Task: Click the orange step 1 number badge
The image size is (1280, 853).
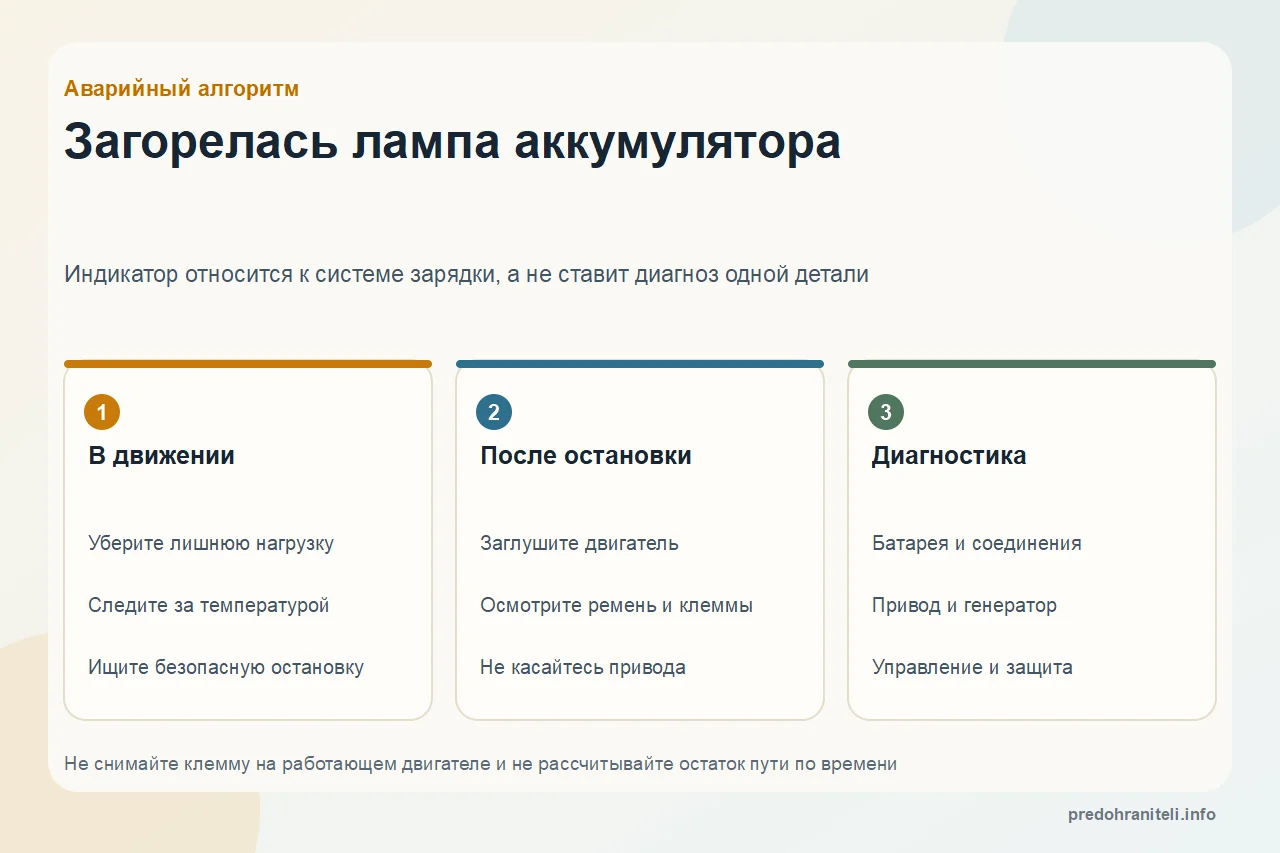Action: click(x=102, y=412)
